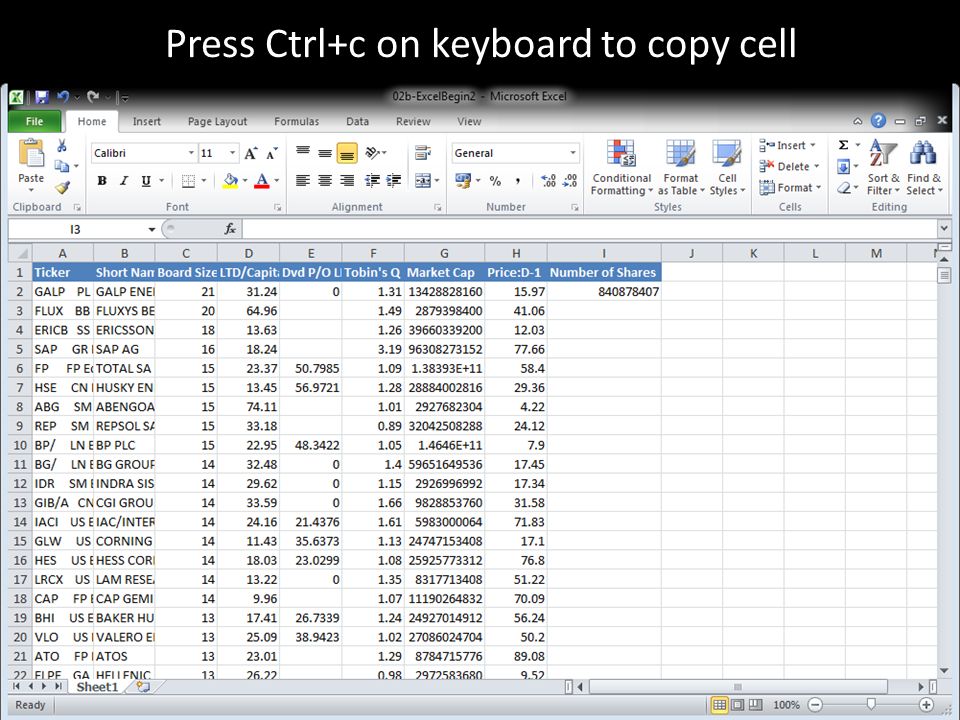Click Increase Indent icon
The height and width of the screenshot is (720, 960).
[x=394, y=181]
